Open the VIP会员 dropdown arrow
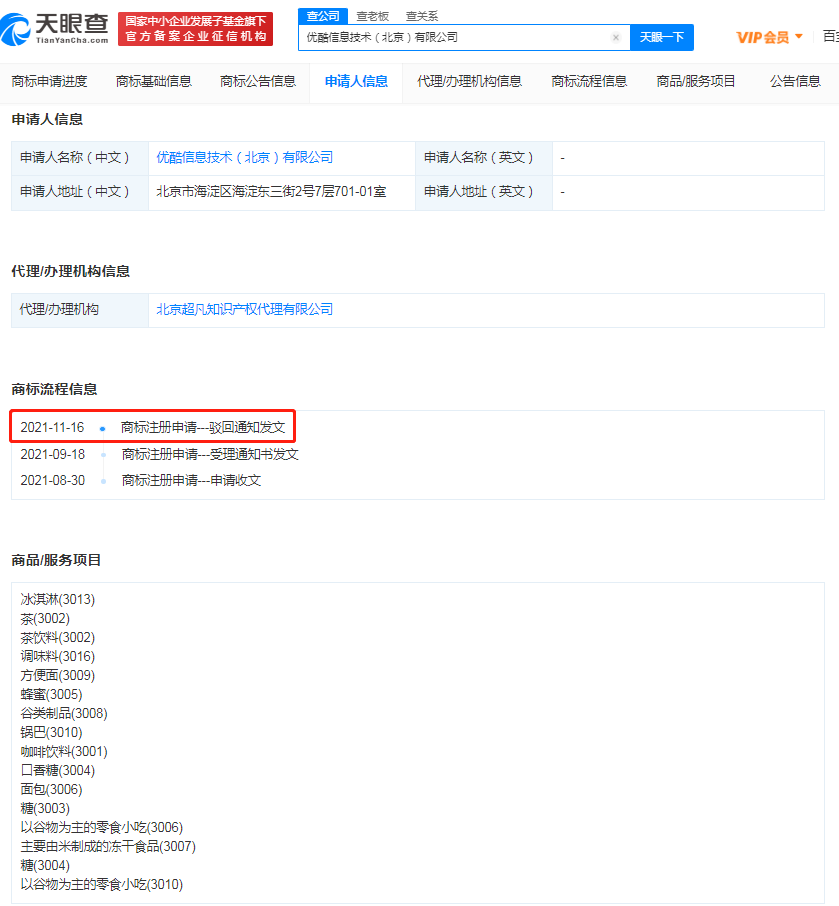The height and width of the screenshot is (906, 839). (x=799, y=36)
